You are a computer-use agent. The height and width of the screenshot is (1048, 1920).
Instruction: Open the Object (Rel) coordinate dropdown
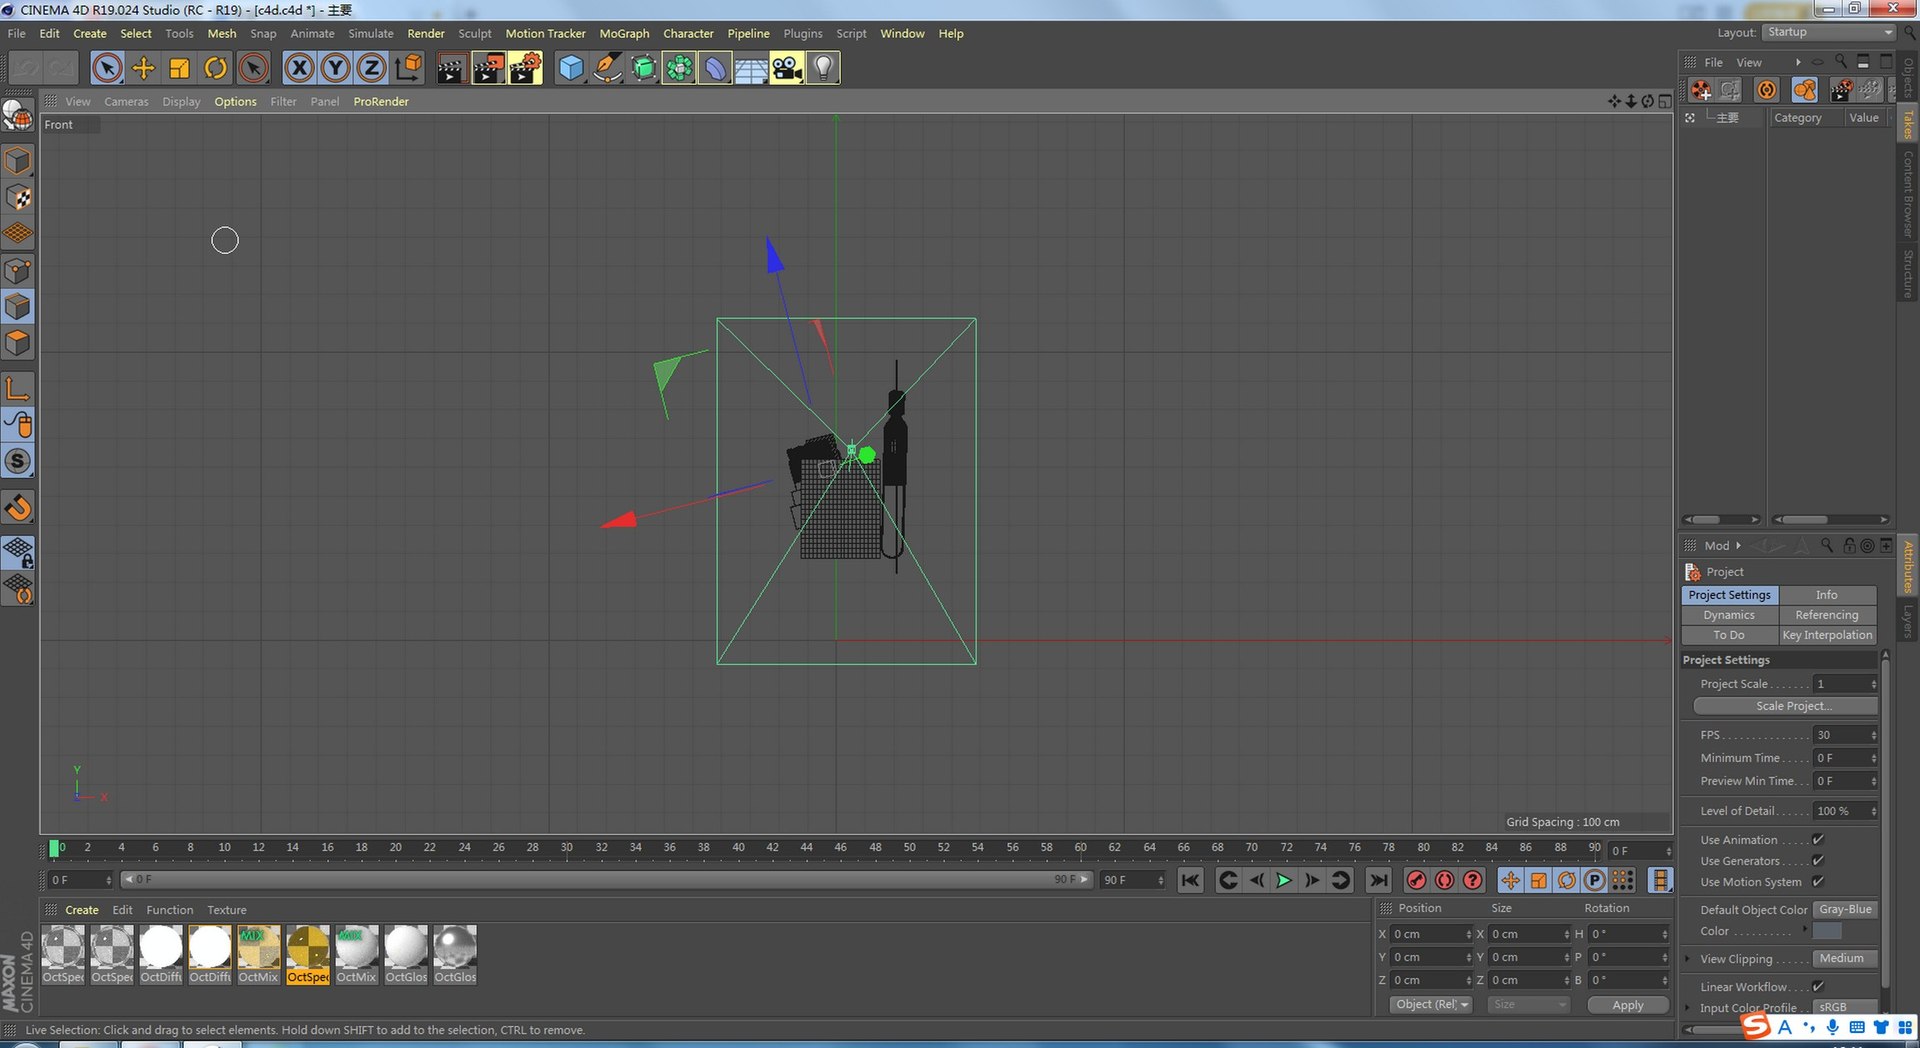pos(1431,1005)
